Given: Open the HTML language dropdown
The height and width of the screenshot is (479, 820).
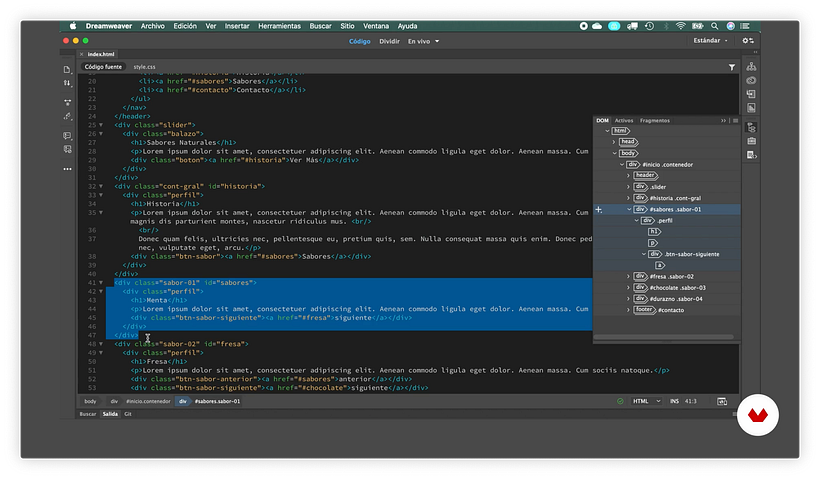Looking at the screenshot, I should (646, 401).
